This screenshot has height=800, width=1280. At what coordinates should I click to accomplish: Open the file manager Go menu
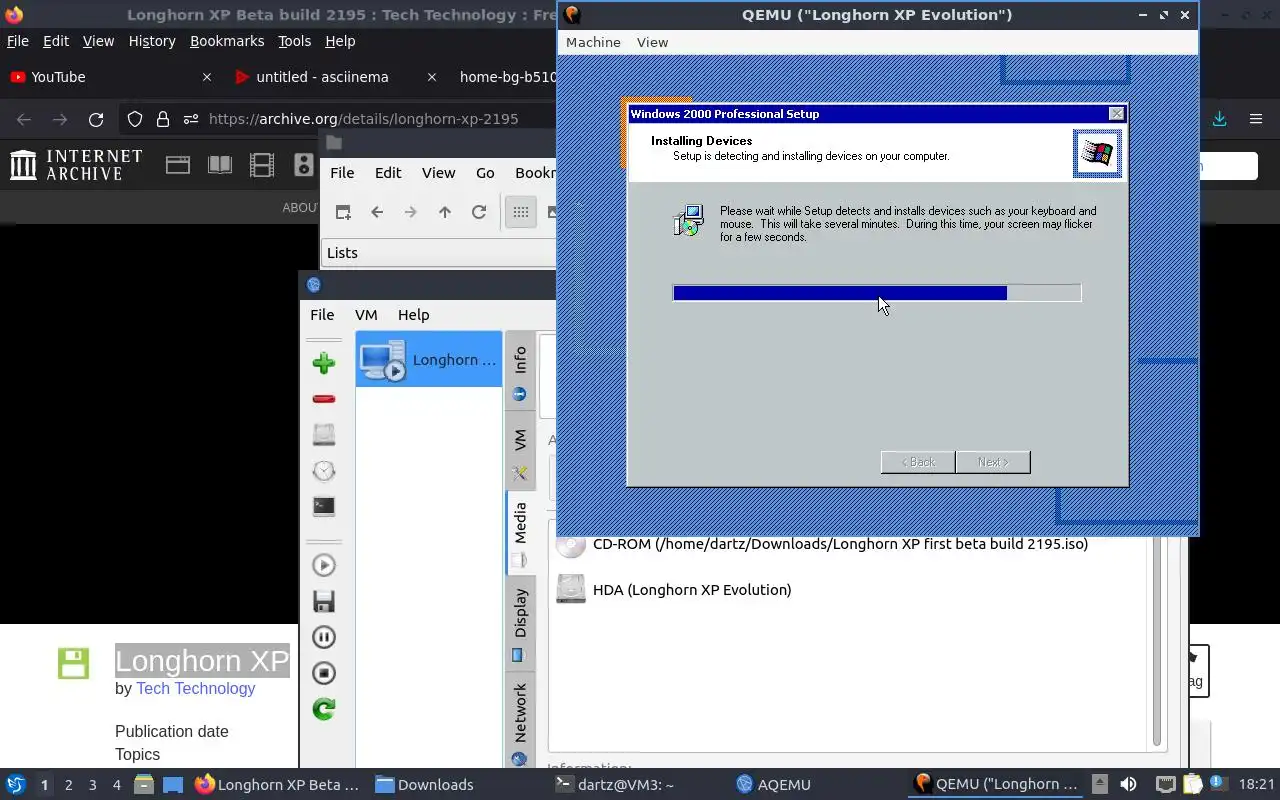coord(485,173)
